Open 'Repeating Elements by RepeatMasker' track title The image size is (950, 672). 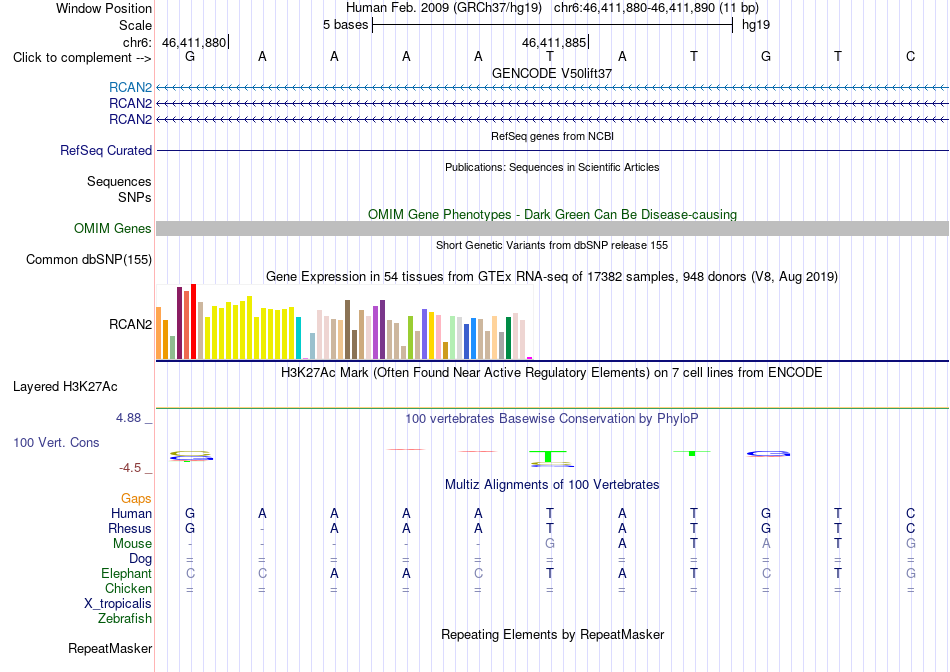[552, 635]
